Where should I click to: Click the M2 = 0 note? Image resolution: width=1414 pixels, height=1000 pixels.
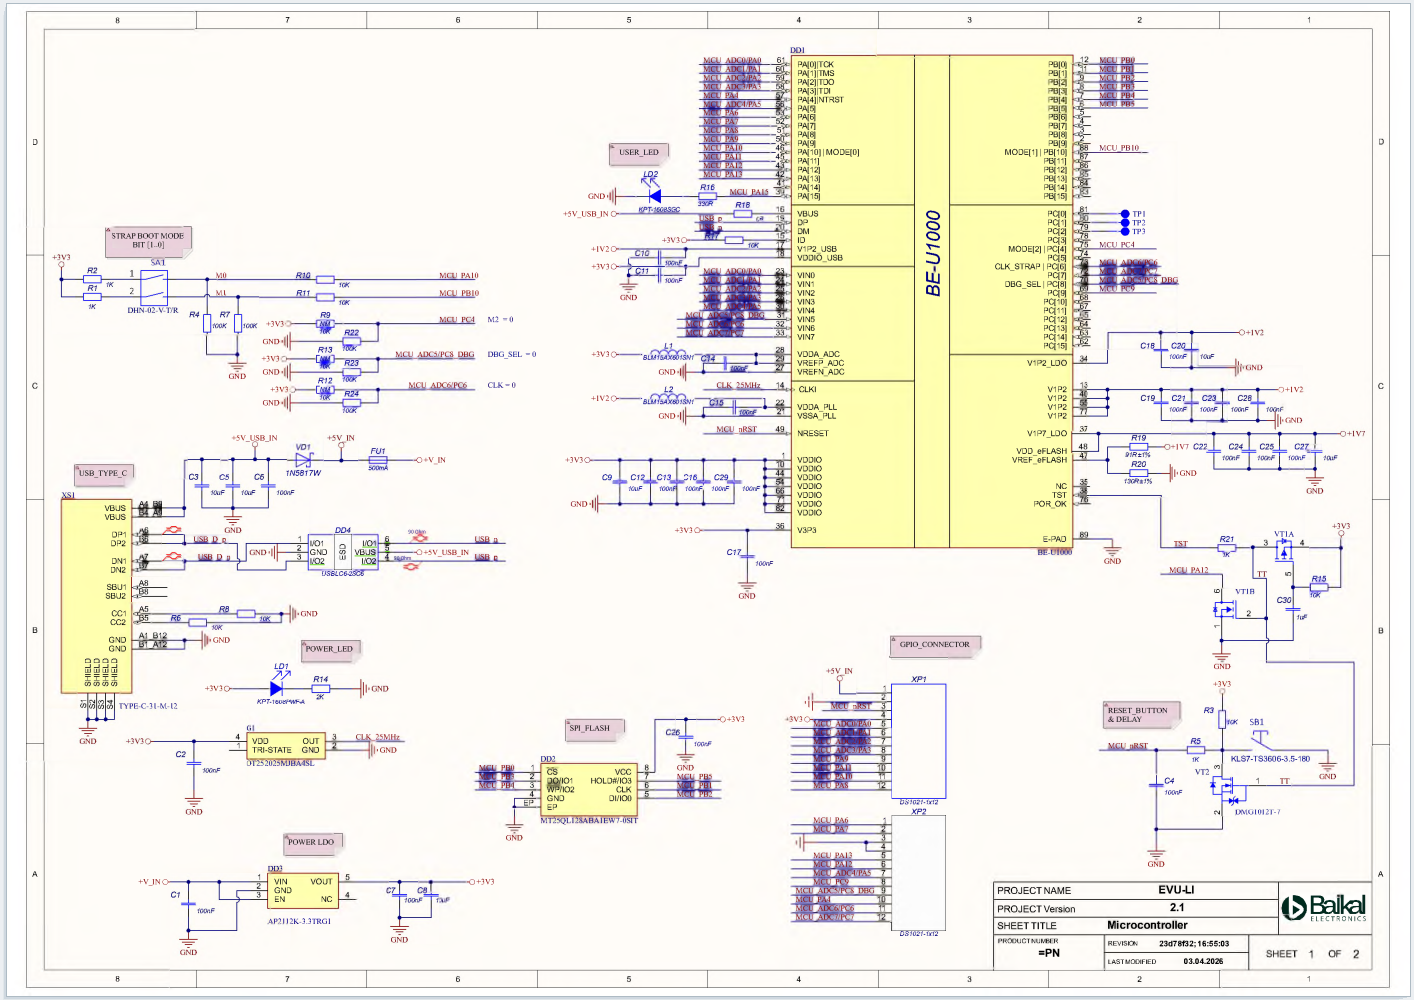(x=500, y=320)
